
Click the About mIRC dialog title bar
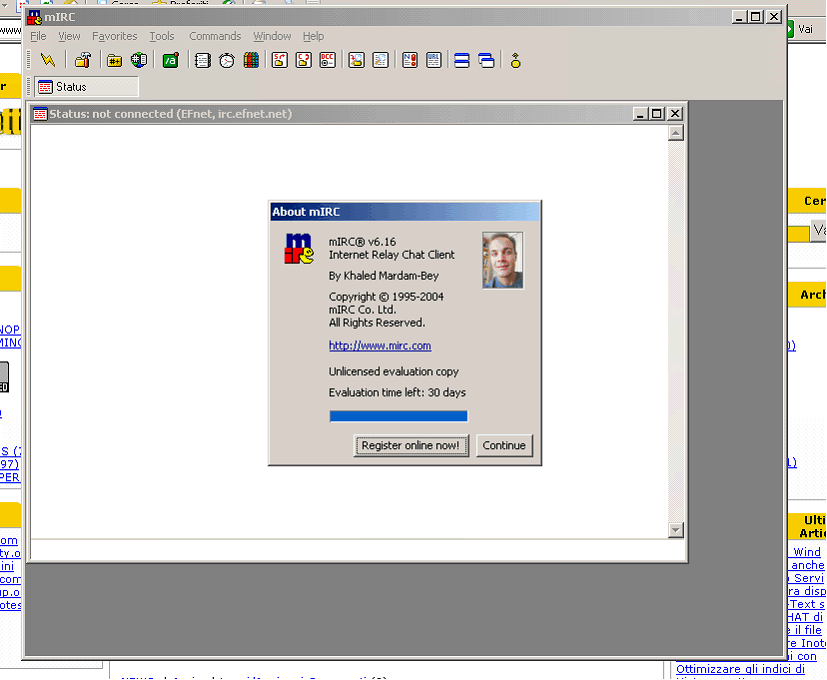[405, 212]
